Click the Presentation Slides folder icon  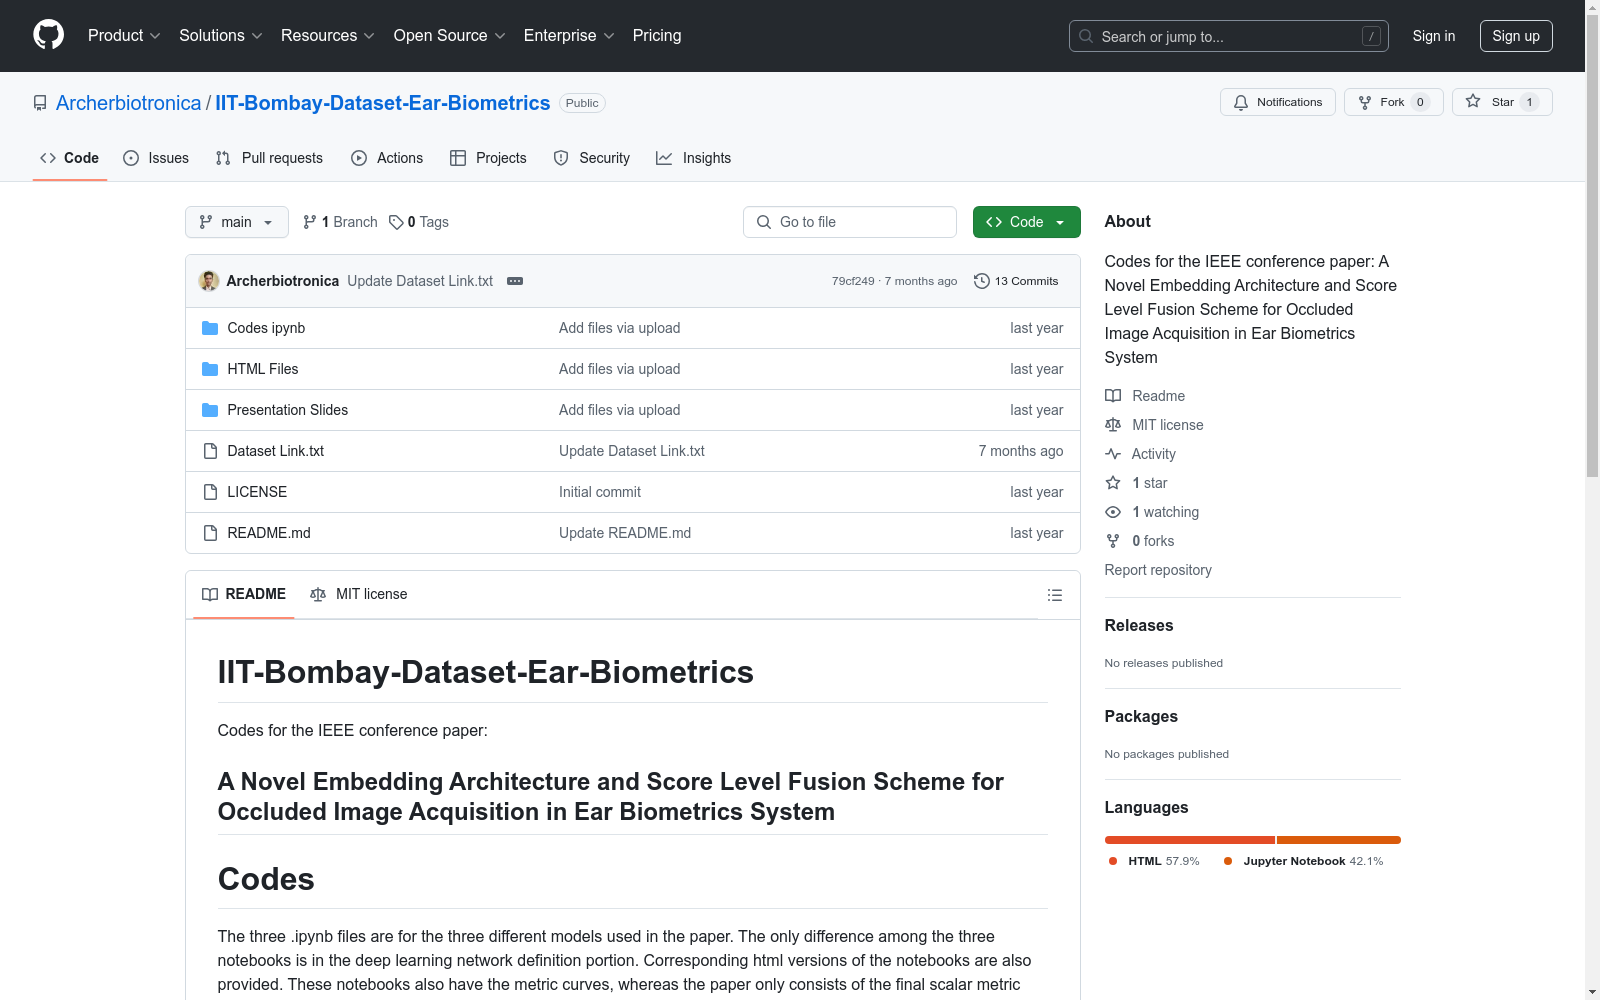point(210,410)
